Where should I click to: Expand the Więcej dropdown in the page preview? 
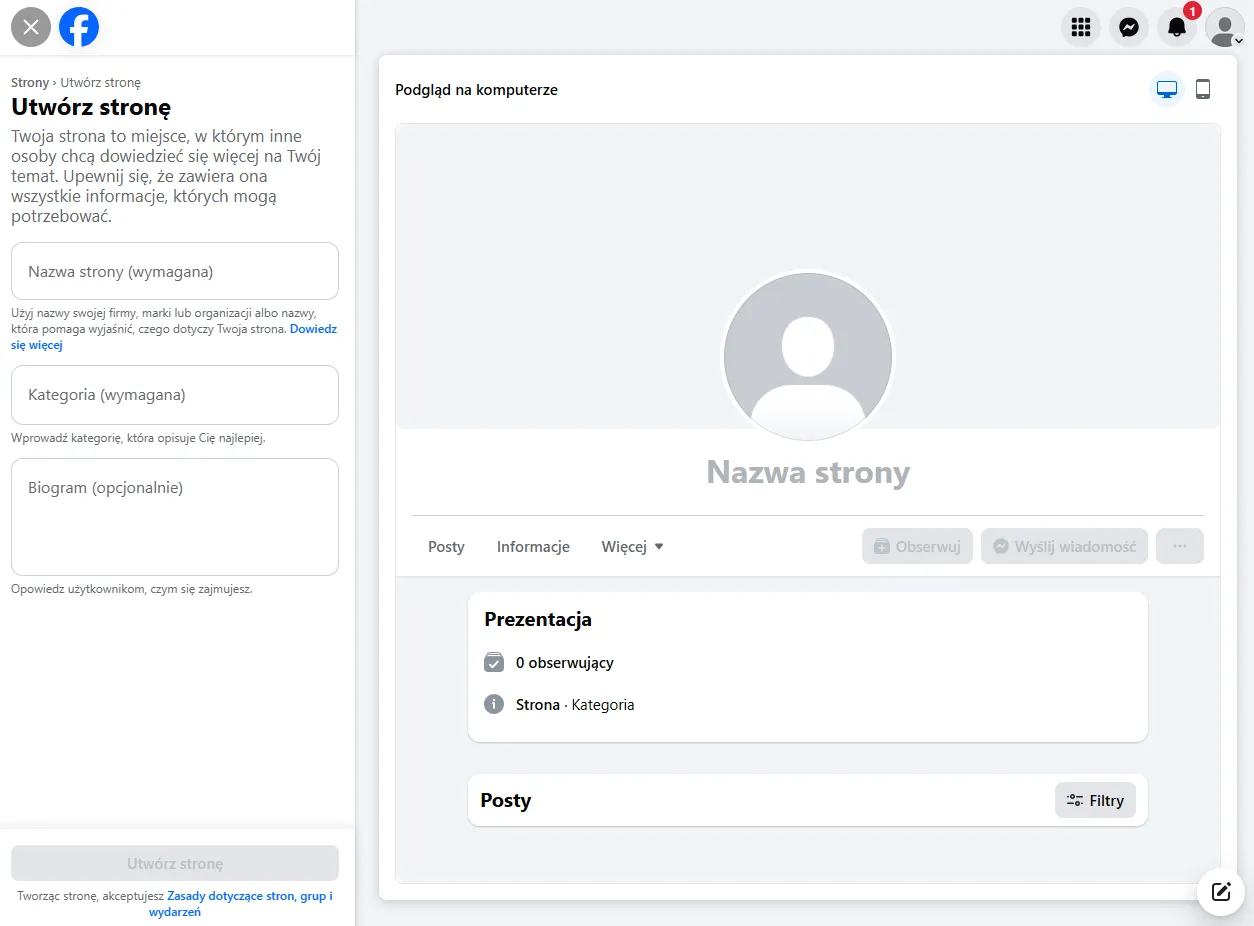632,547
